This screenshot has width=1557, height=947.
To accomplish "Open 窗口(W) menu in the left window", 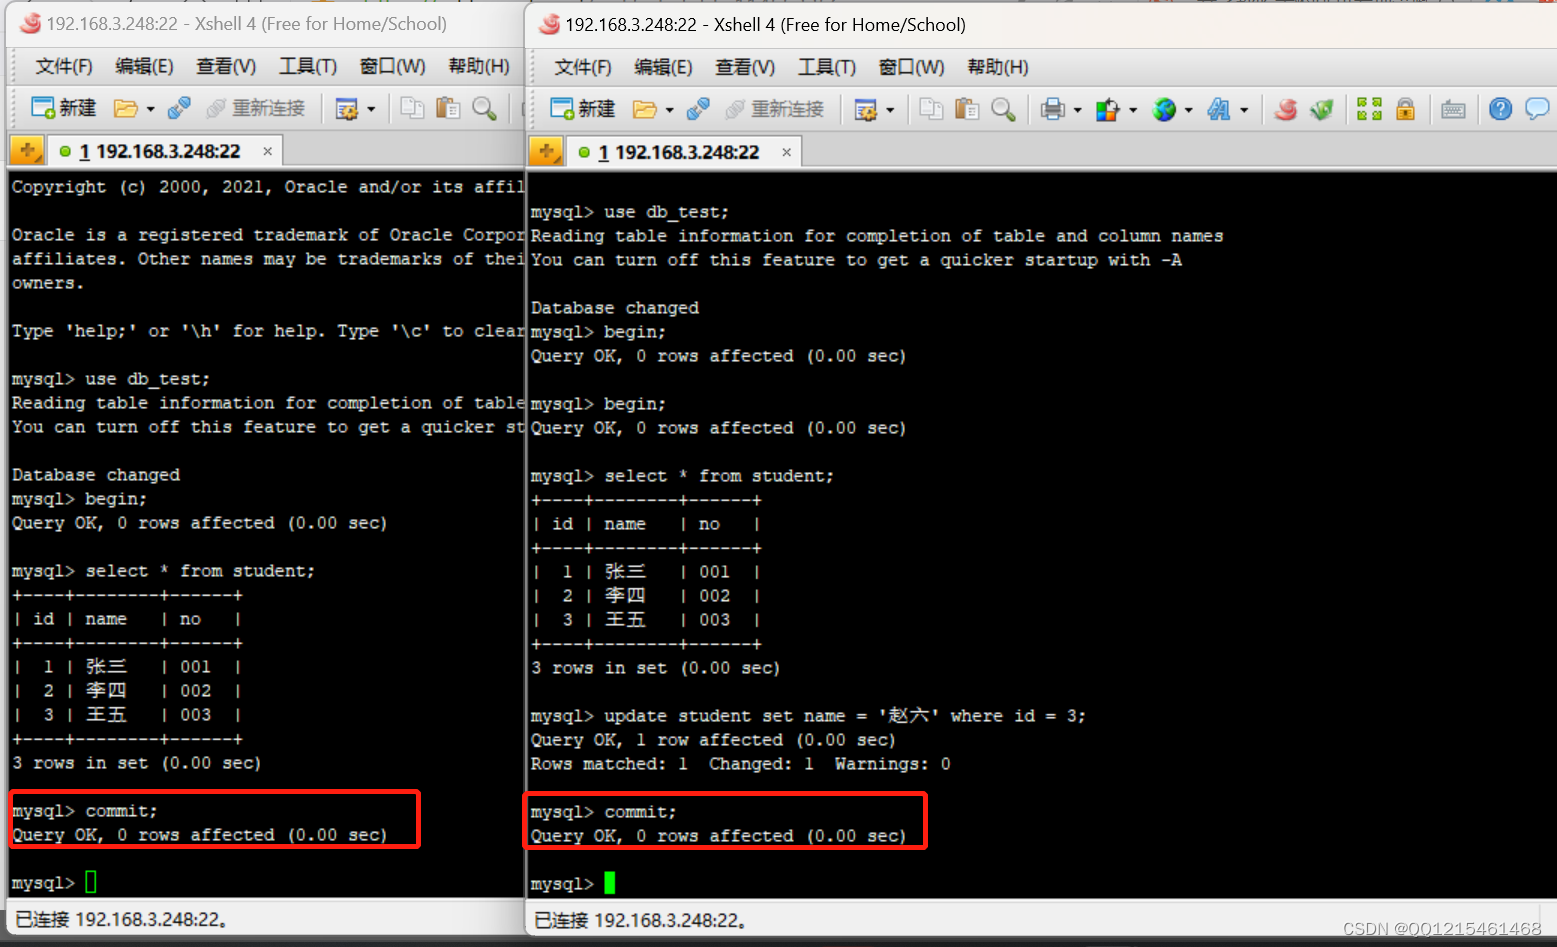I will 392,66.
